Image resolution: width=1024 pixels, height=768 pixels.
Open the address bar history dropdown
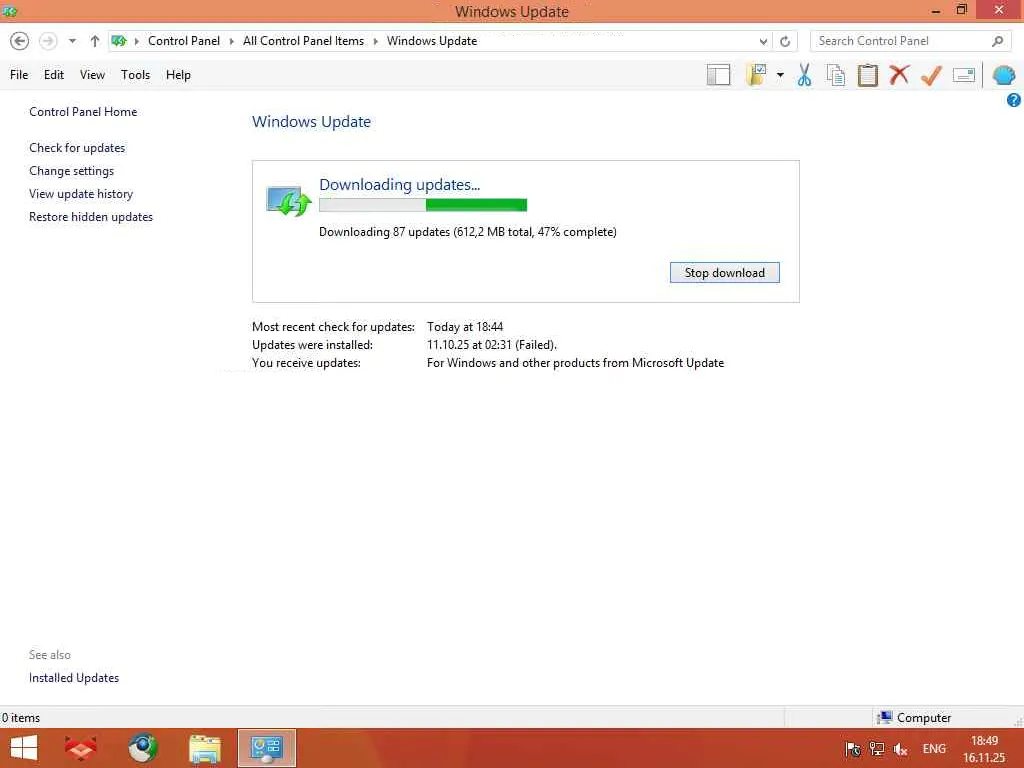pos(763,41)
